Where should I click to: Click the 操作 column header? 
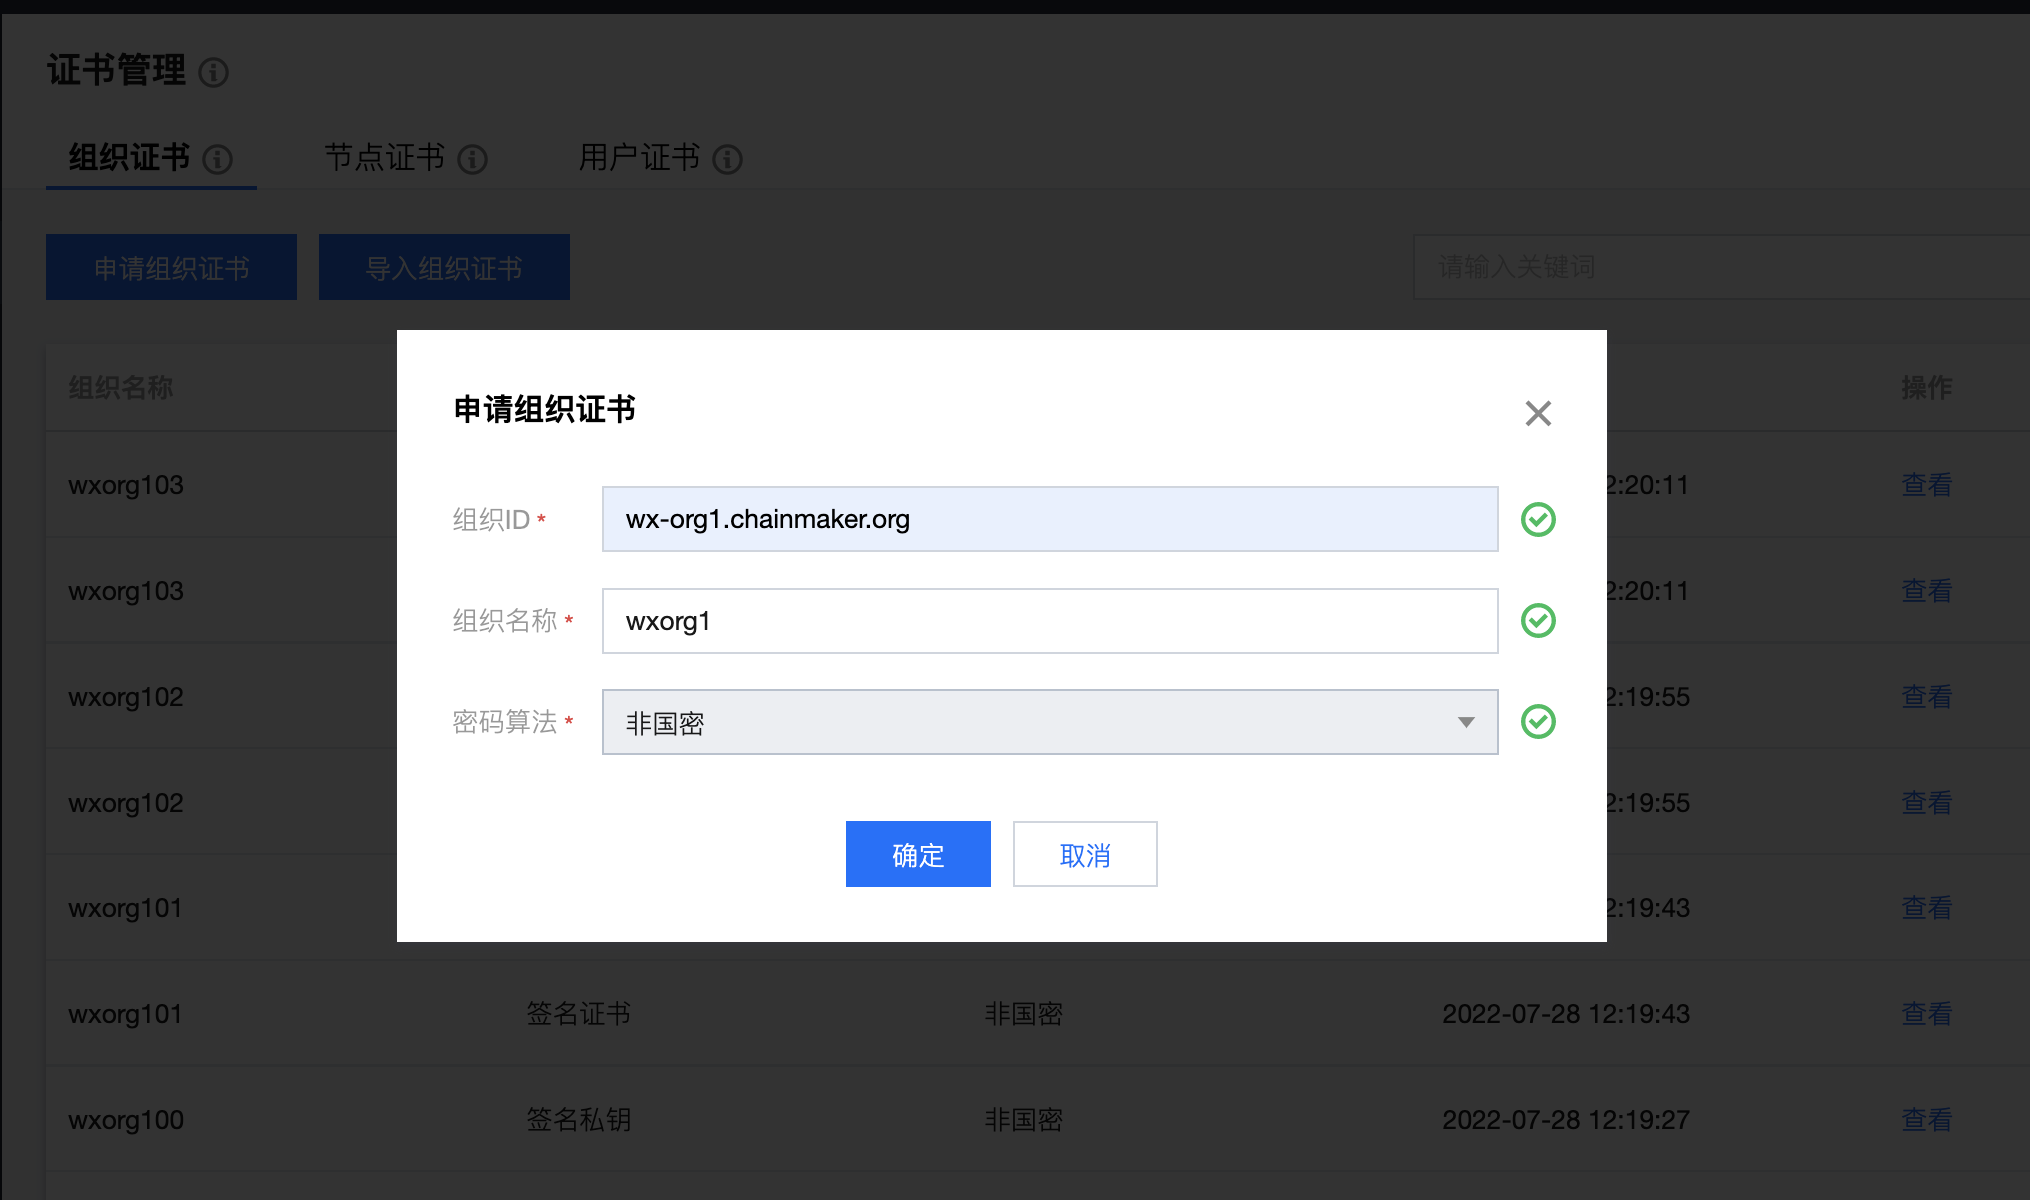click(x=1926, y=388)
